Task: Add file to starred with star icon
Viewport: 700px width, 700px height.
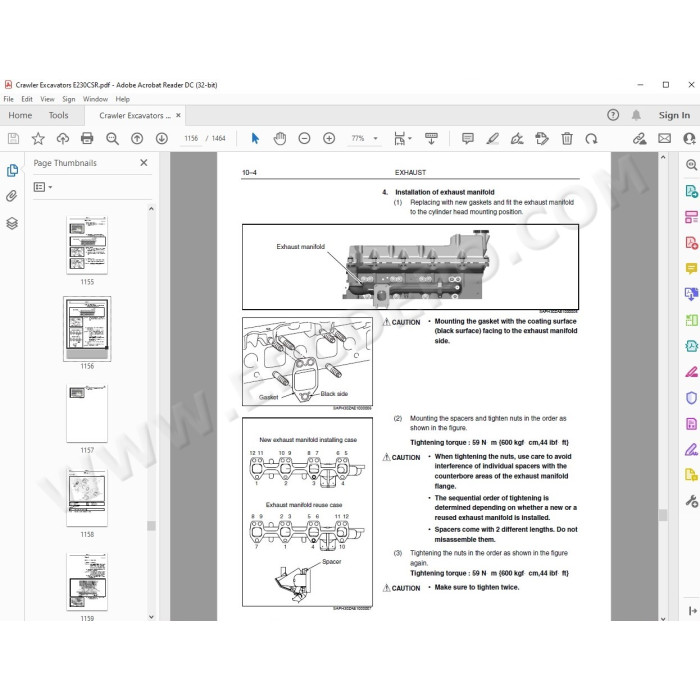Action: tap(38, 138)
